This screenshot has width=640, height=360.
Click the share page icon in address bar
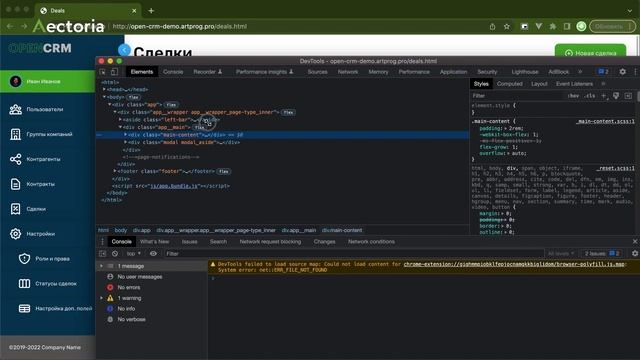click(x=492, y=27)
